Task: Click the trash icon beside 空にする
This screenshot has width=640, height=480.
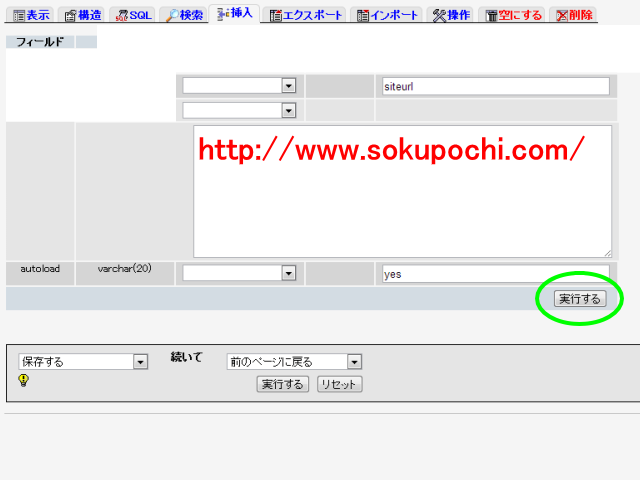Action: coord(492,16)
